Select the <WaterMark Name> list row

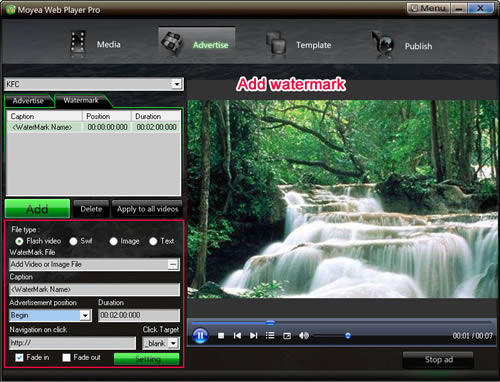[x=94, y=127]
